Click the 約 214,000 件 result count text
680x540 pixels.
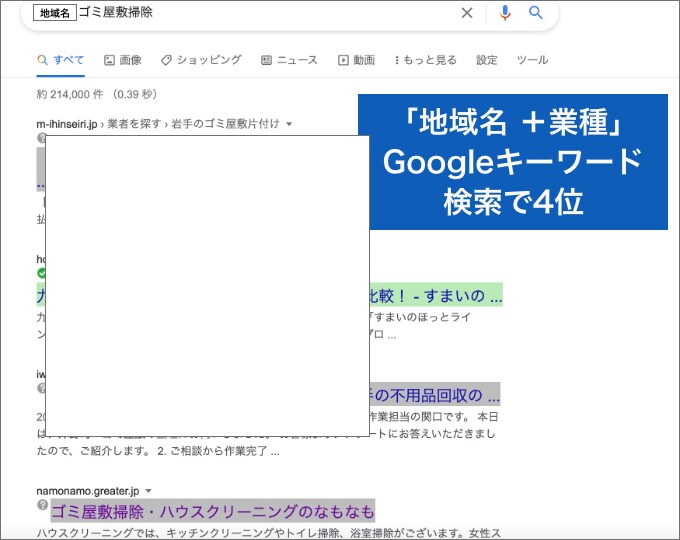[70, 94]
